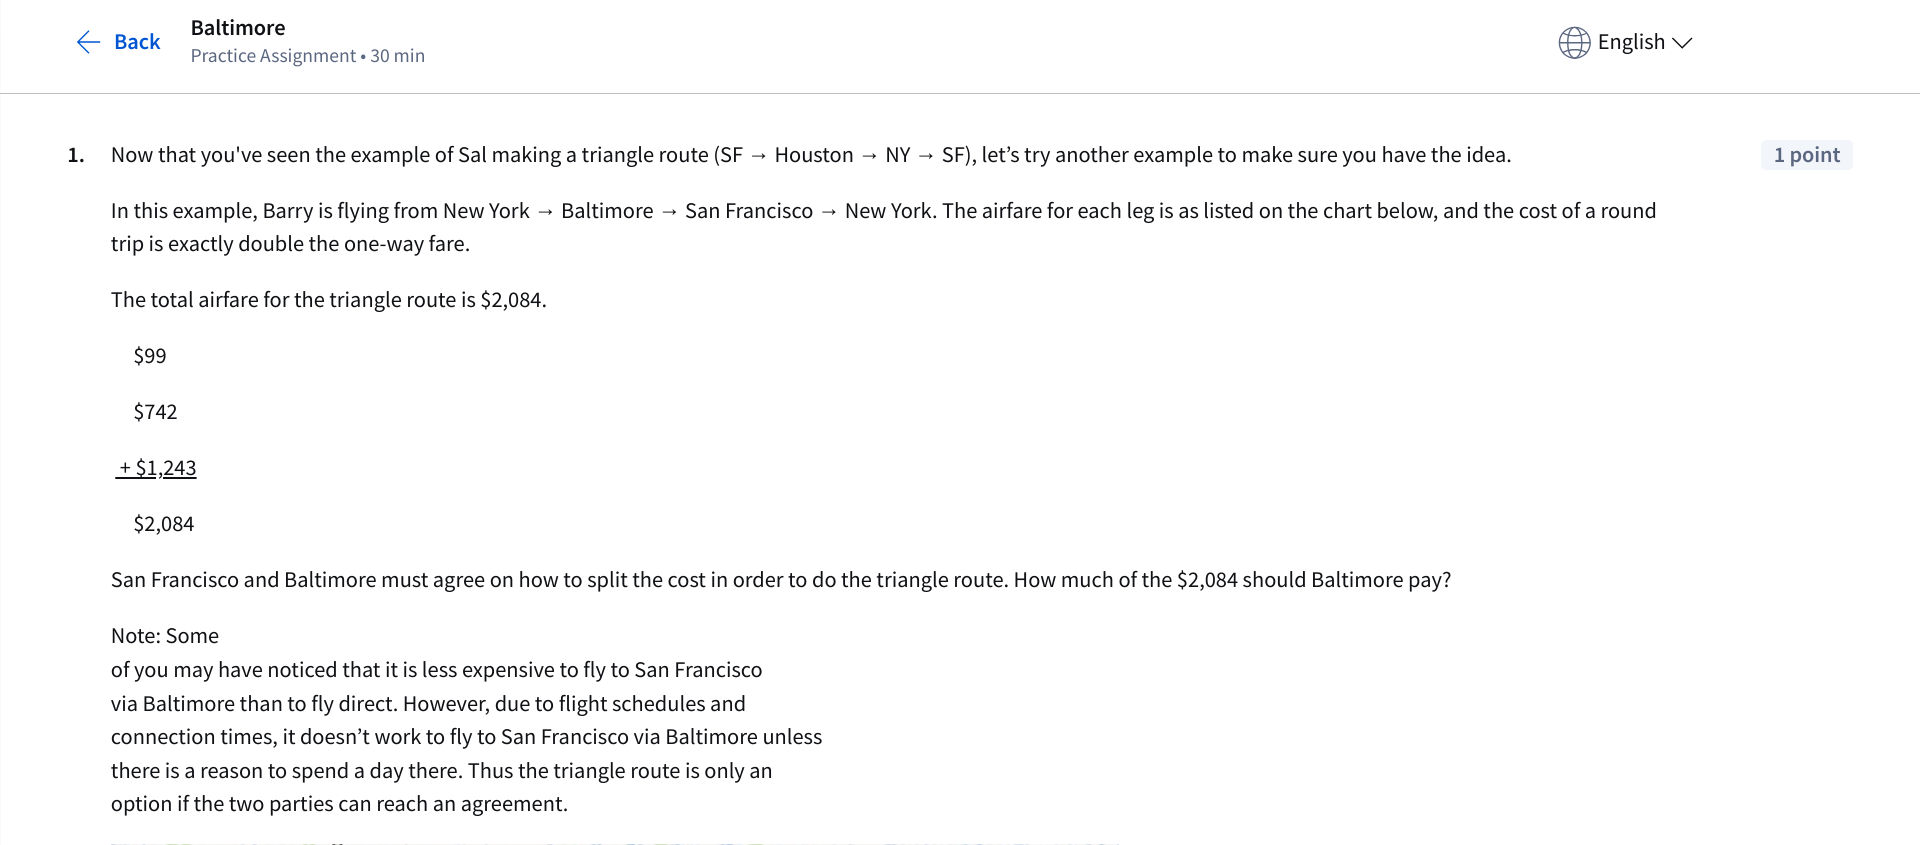The width and height of the screenshot is (1920, 845).
Task: Click the $2,084 sum below the line
Action: click(164, 524)
